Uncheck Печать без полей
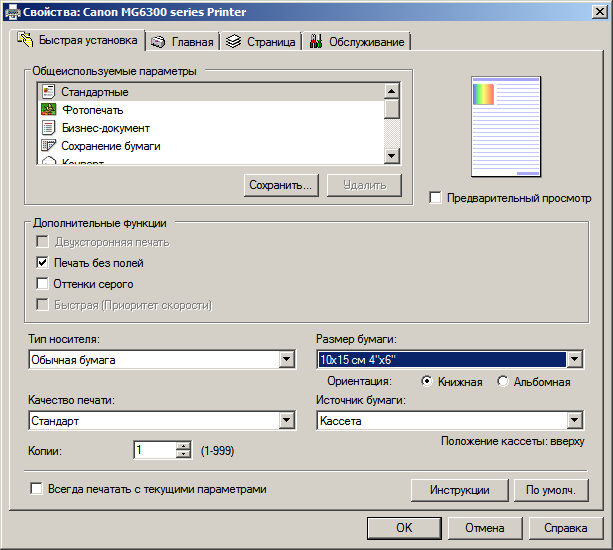 pyautogui.click(x=42, y=262)
